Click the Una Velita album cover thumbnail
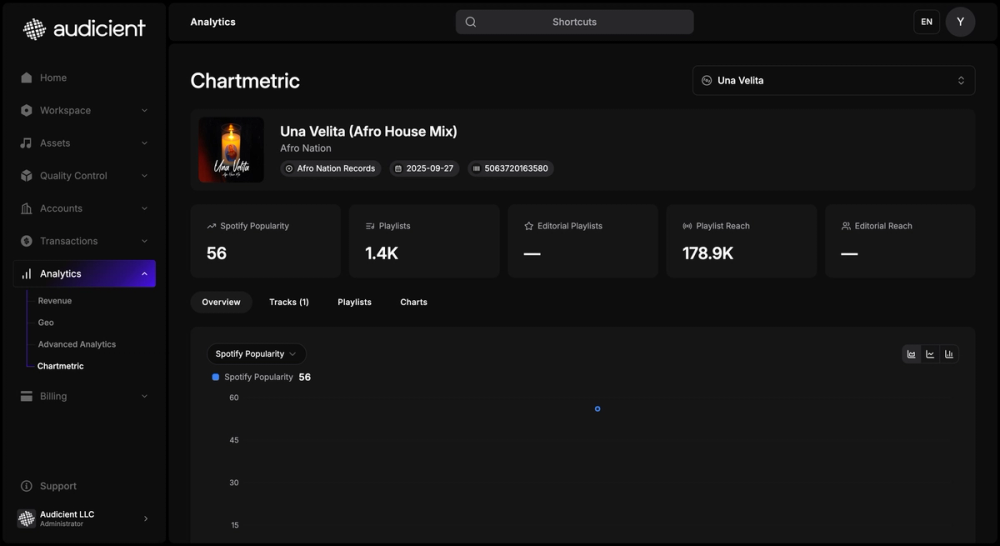This screenshot has height=546, width=1000. pyautogui.click(x=231, y=150)
